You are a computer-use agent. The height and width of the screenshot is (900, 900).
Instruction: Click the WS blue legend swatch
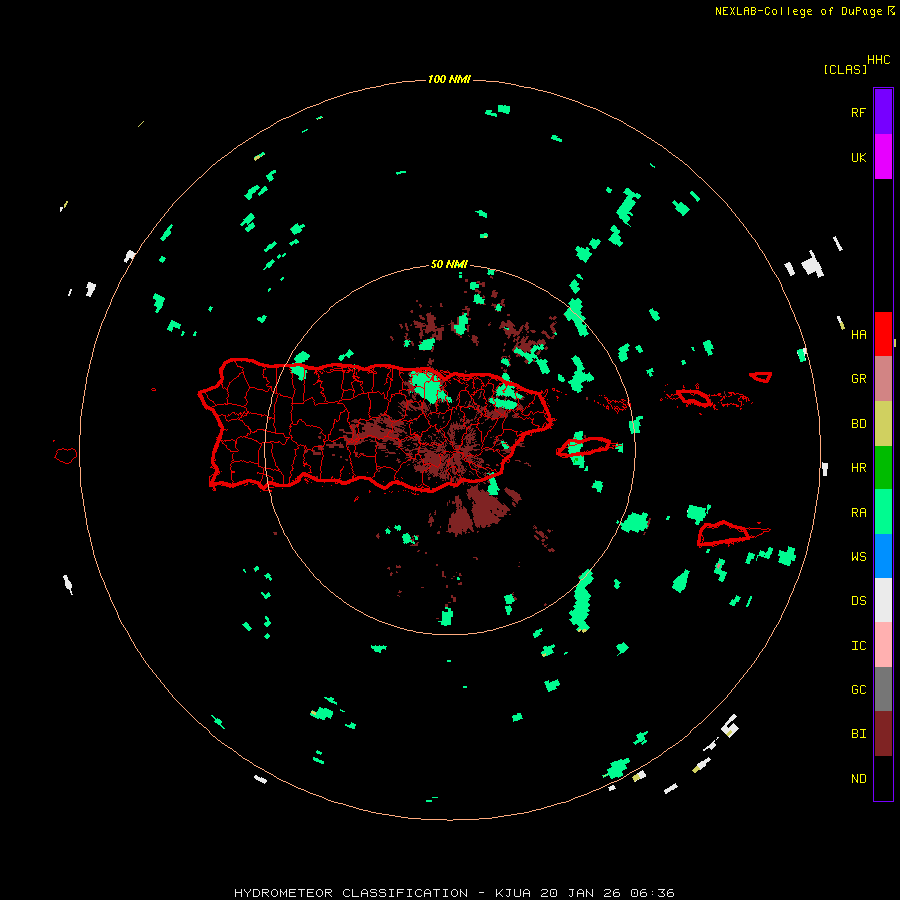point(883,556)
